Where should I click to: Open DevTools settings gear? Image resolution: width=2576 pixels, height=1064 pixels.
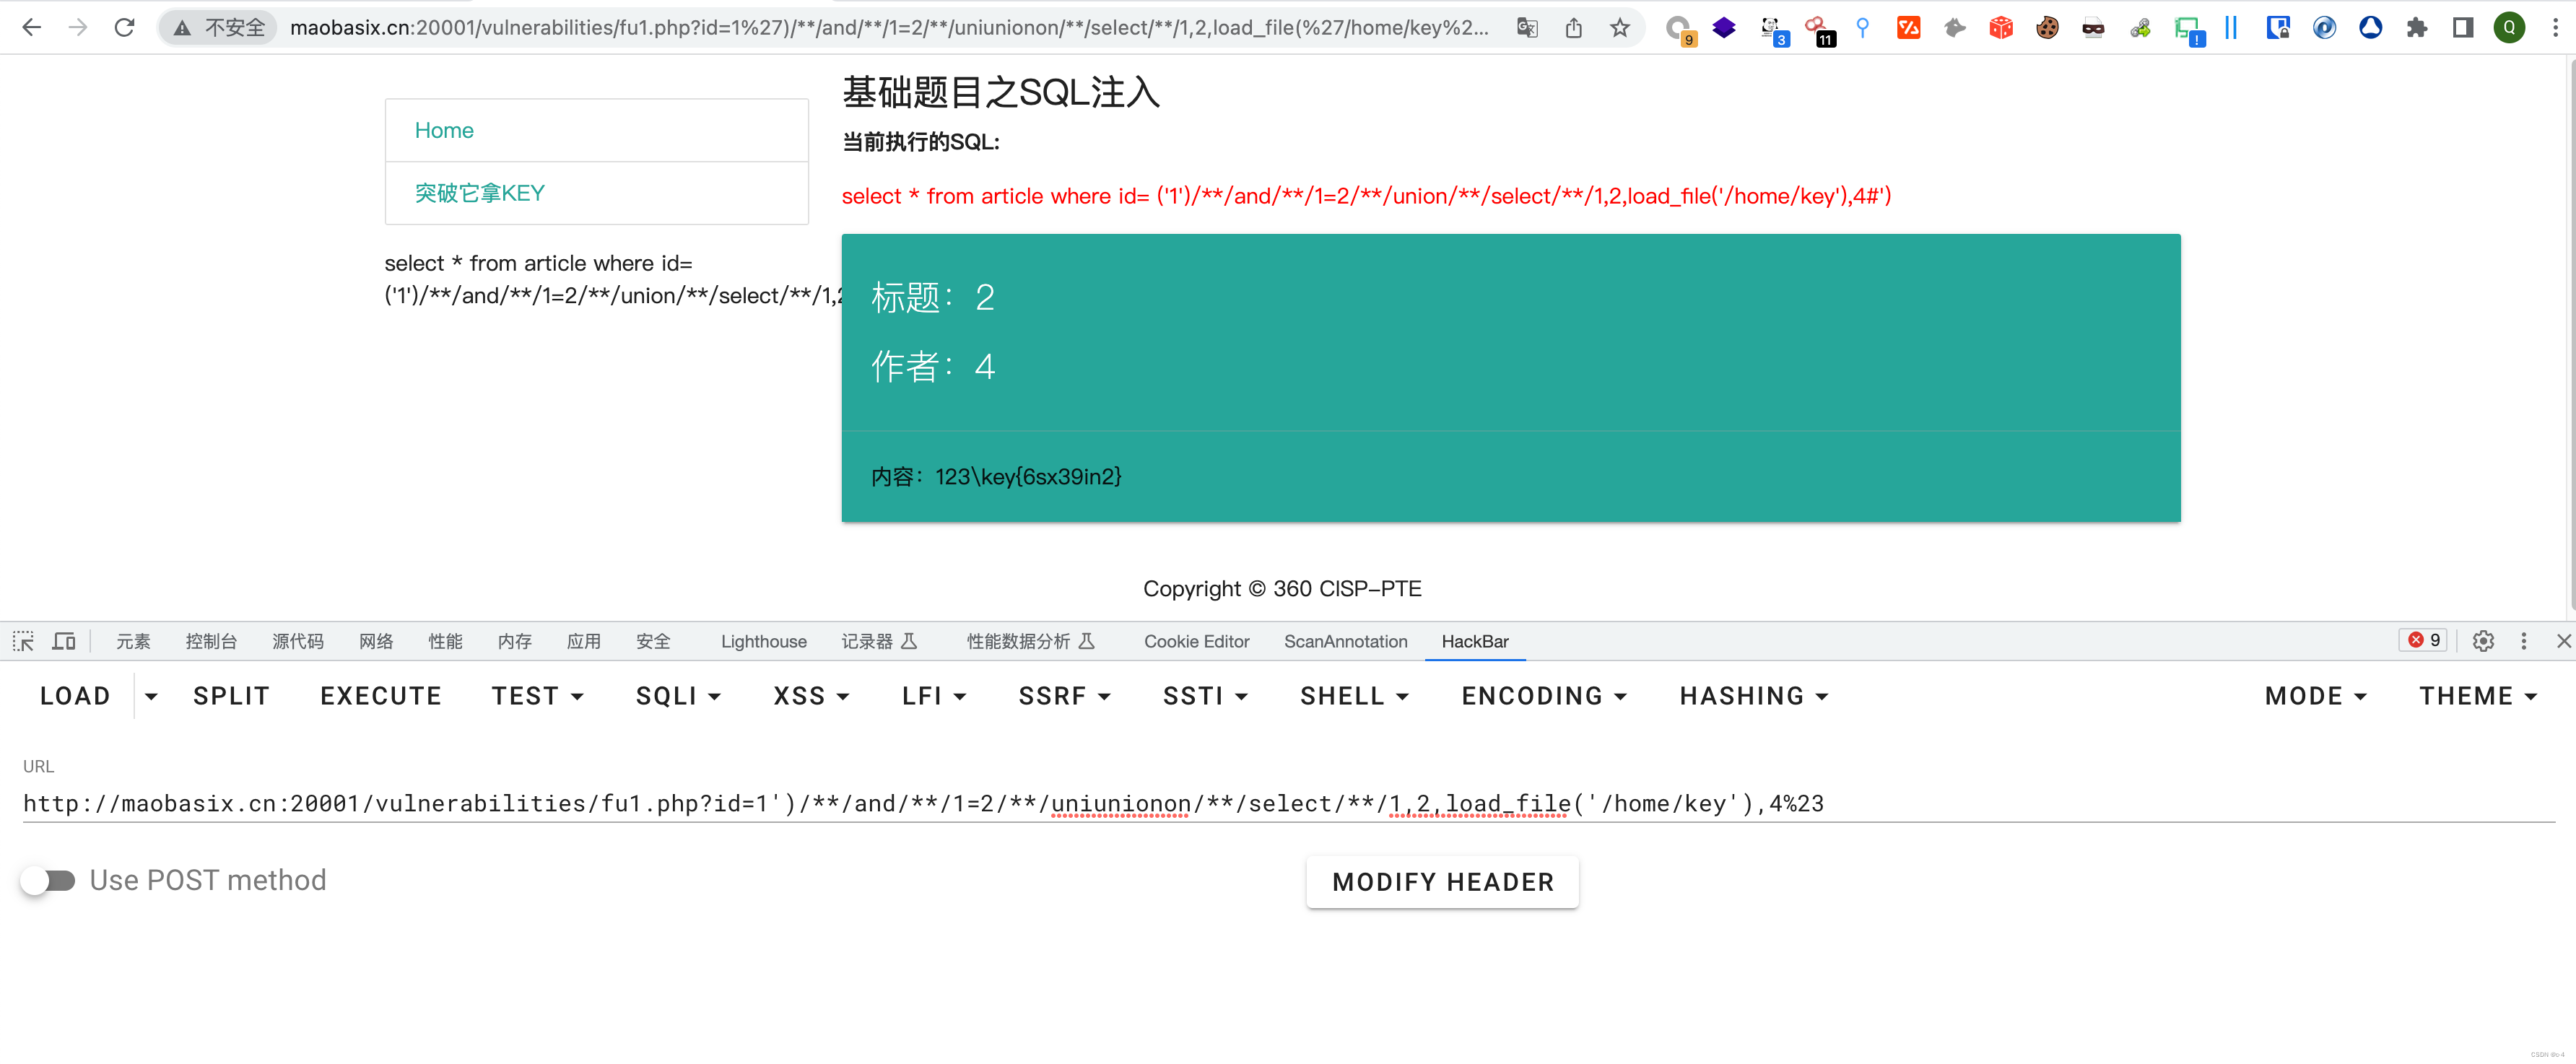click(x=2484, y=641)
